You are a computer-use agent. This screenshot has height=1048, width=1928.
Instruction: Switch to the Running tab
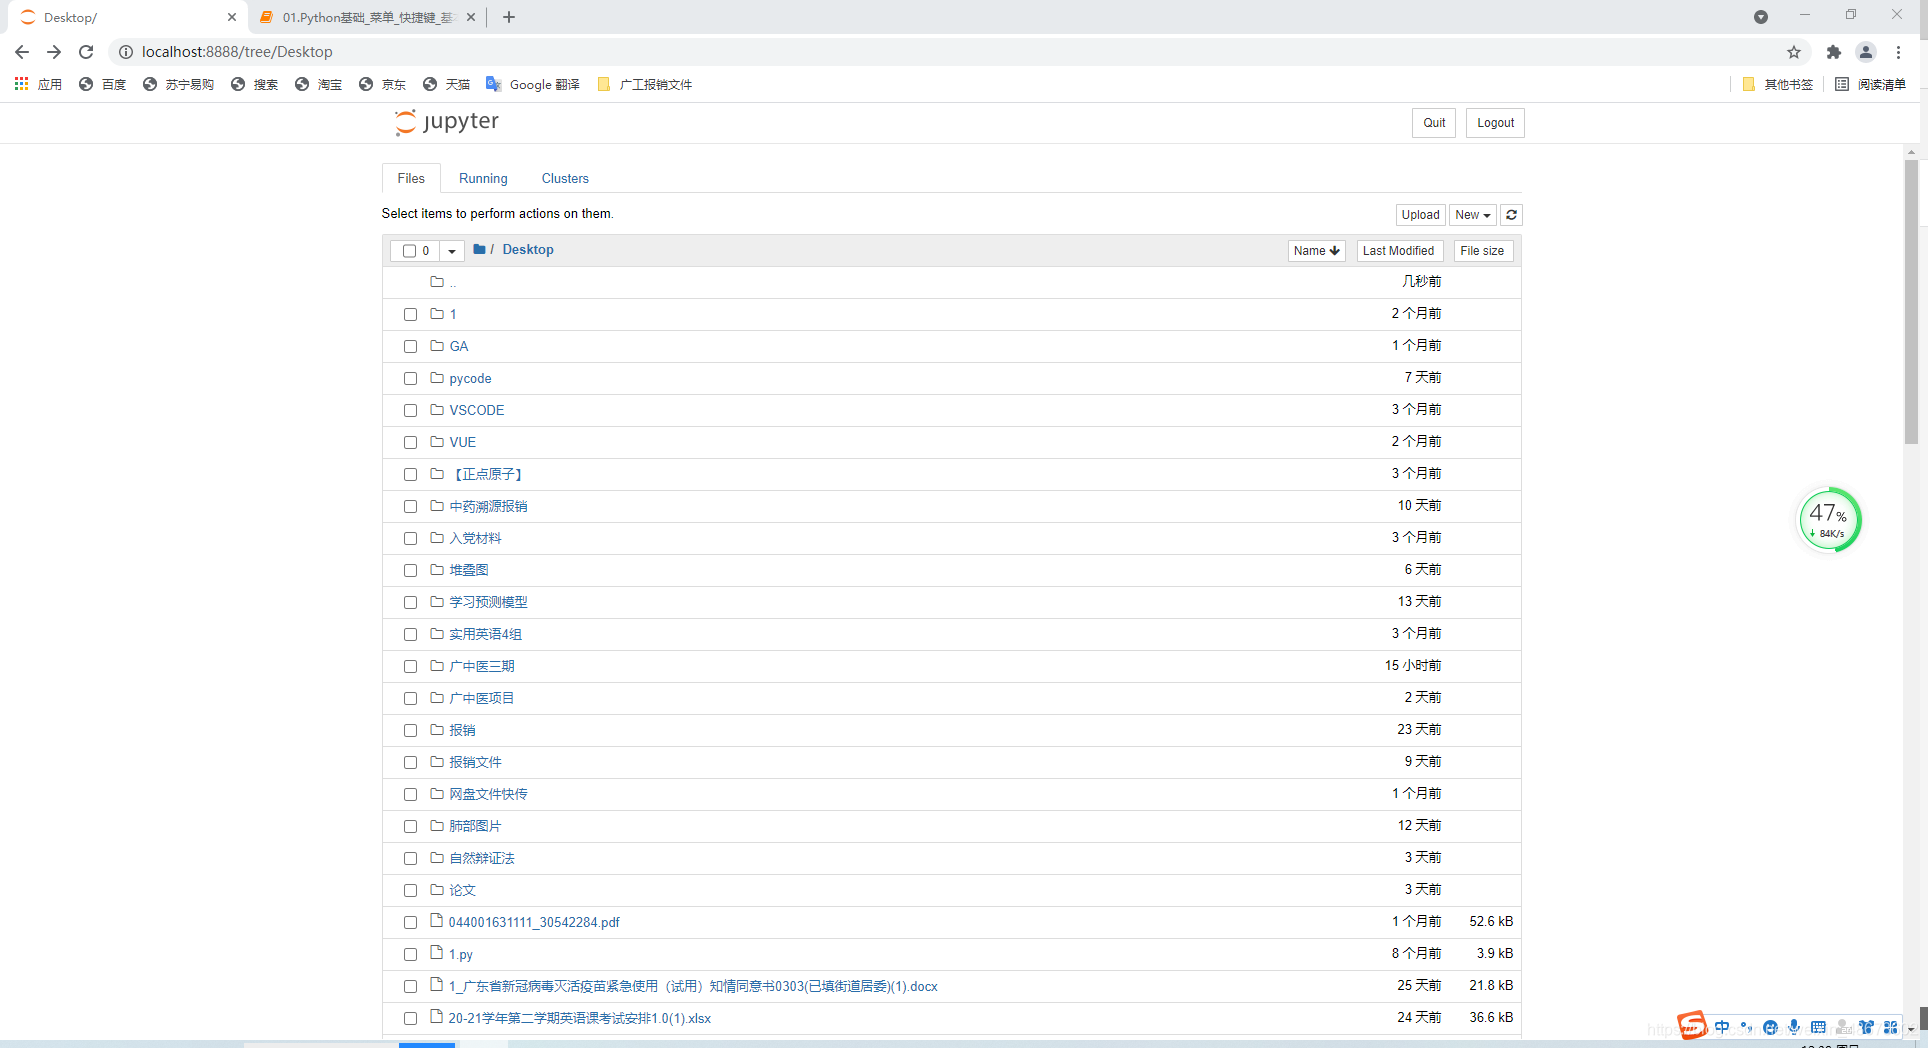click(483, 178)
